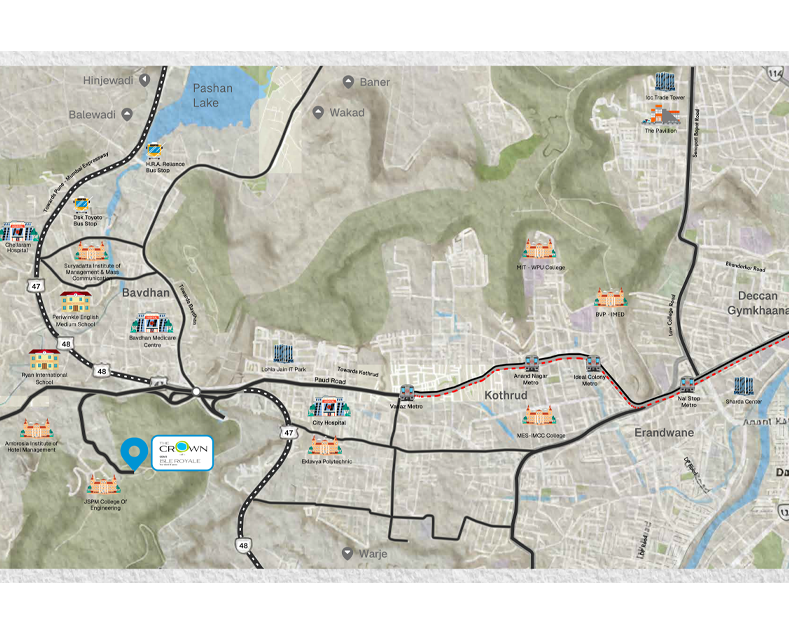Select the JSPM College Of Engineering icon
This screenshot has height=634, width=789.
103,486
